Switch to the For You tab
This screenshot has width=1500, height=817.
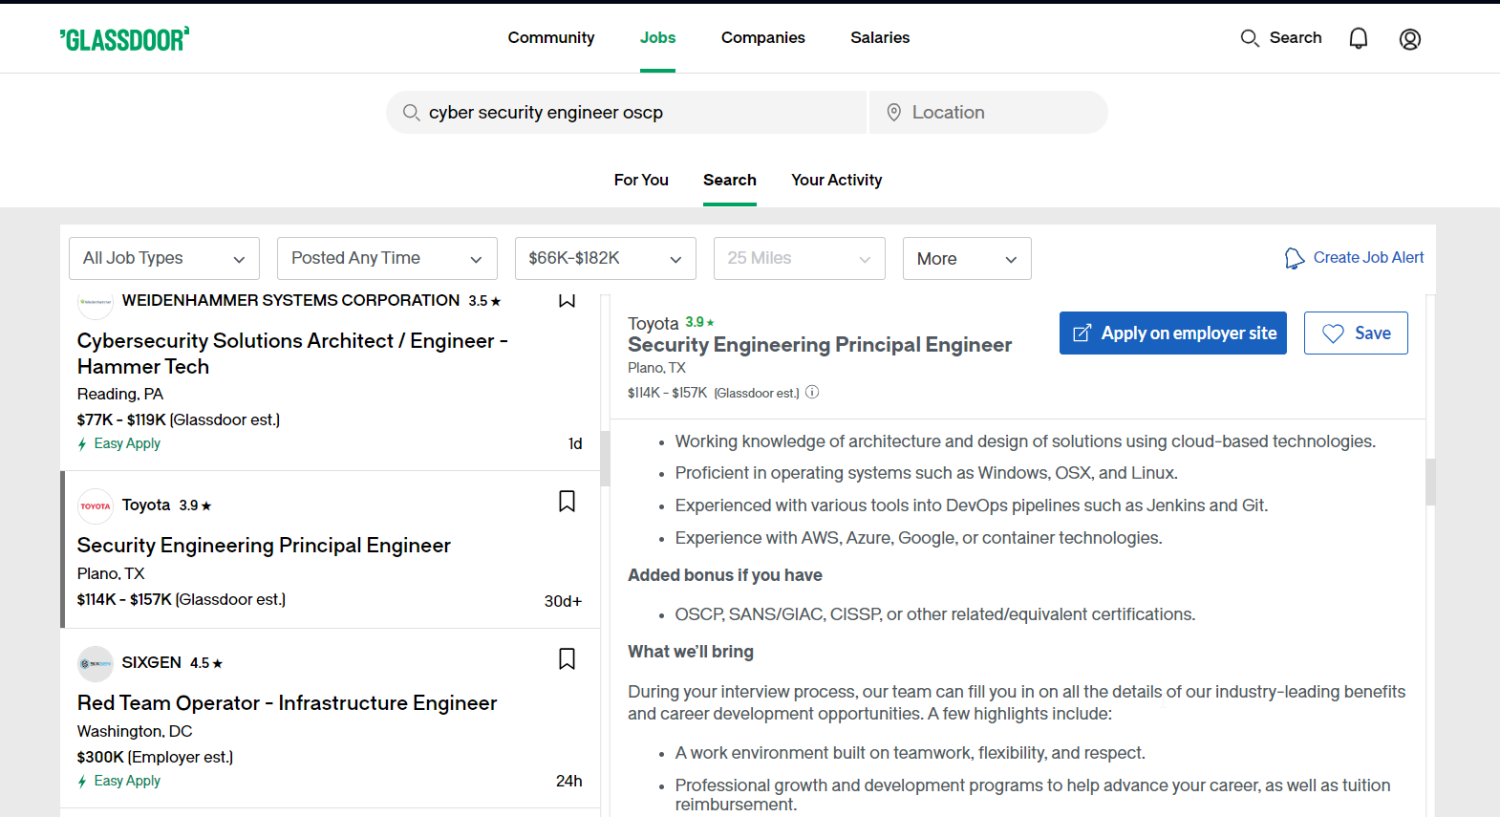click(x=641, y=180)
